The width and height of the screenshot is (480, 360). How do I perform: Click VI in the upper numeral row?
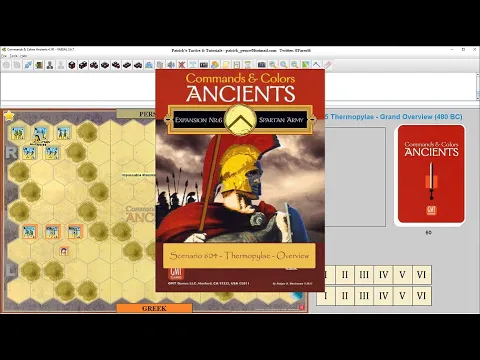[422, 275]
